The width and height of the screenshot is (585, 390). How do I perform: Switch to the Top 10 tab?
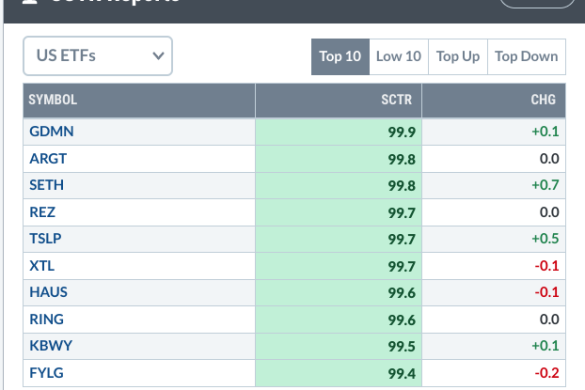(340, 57)
